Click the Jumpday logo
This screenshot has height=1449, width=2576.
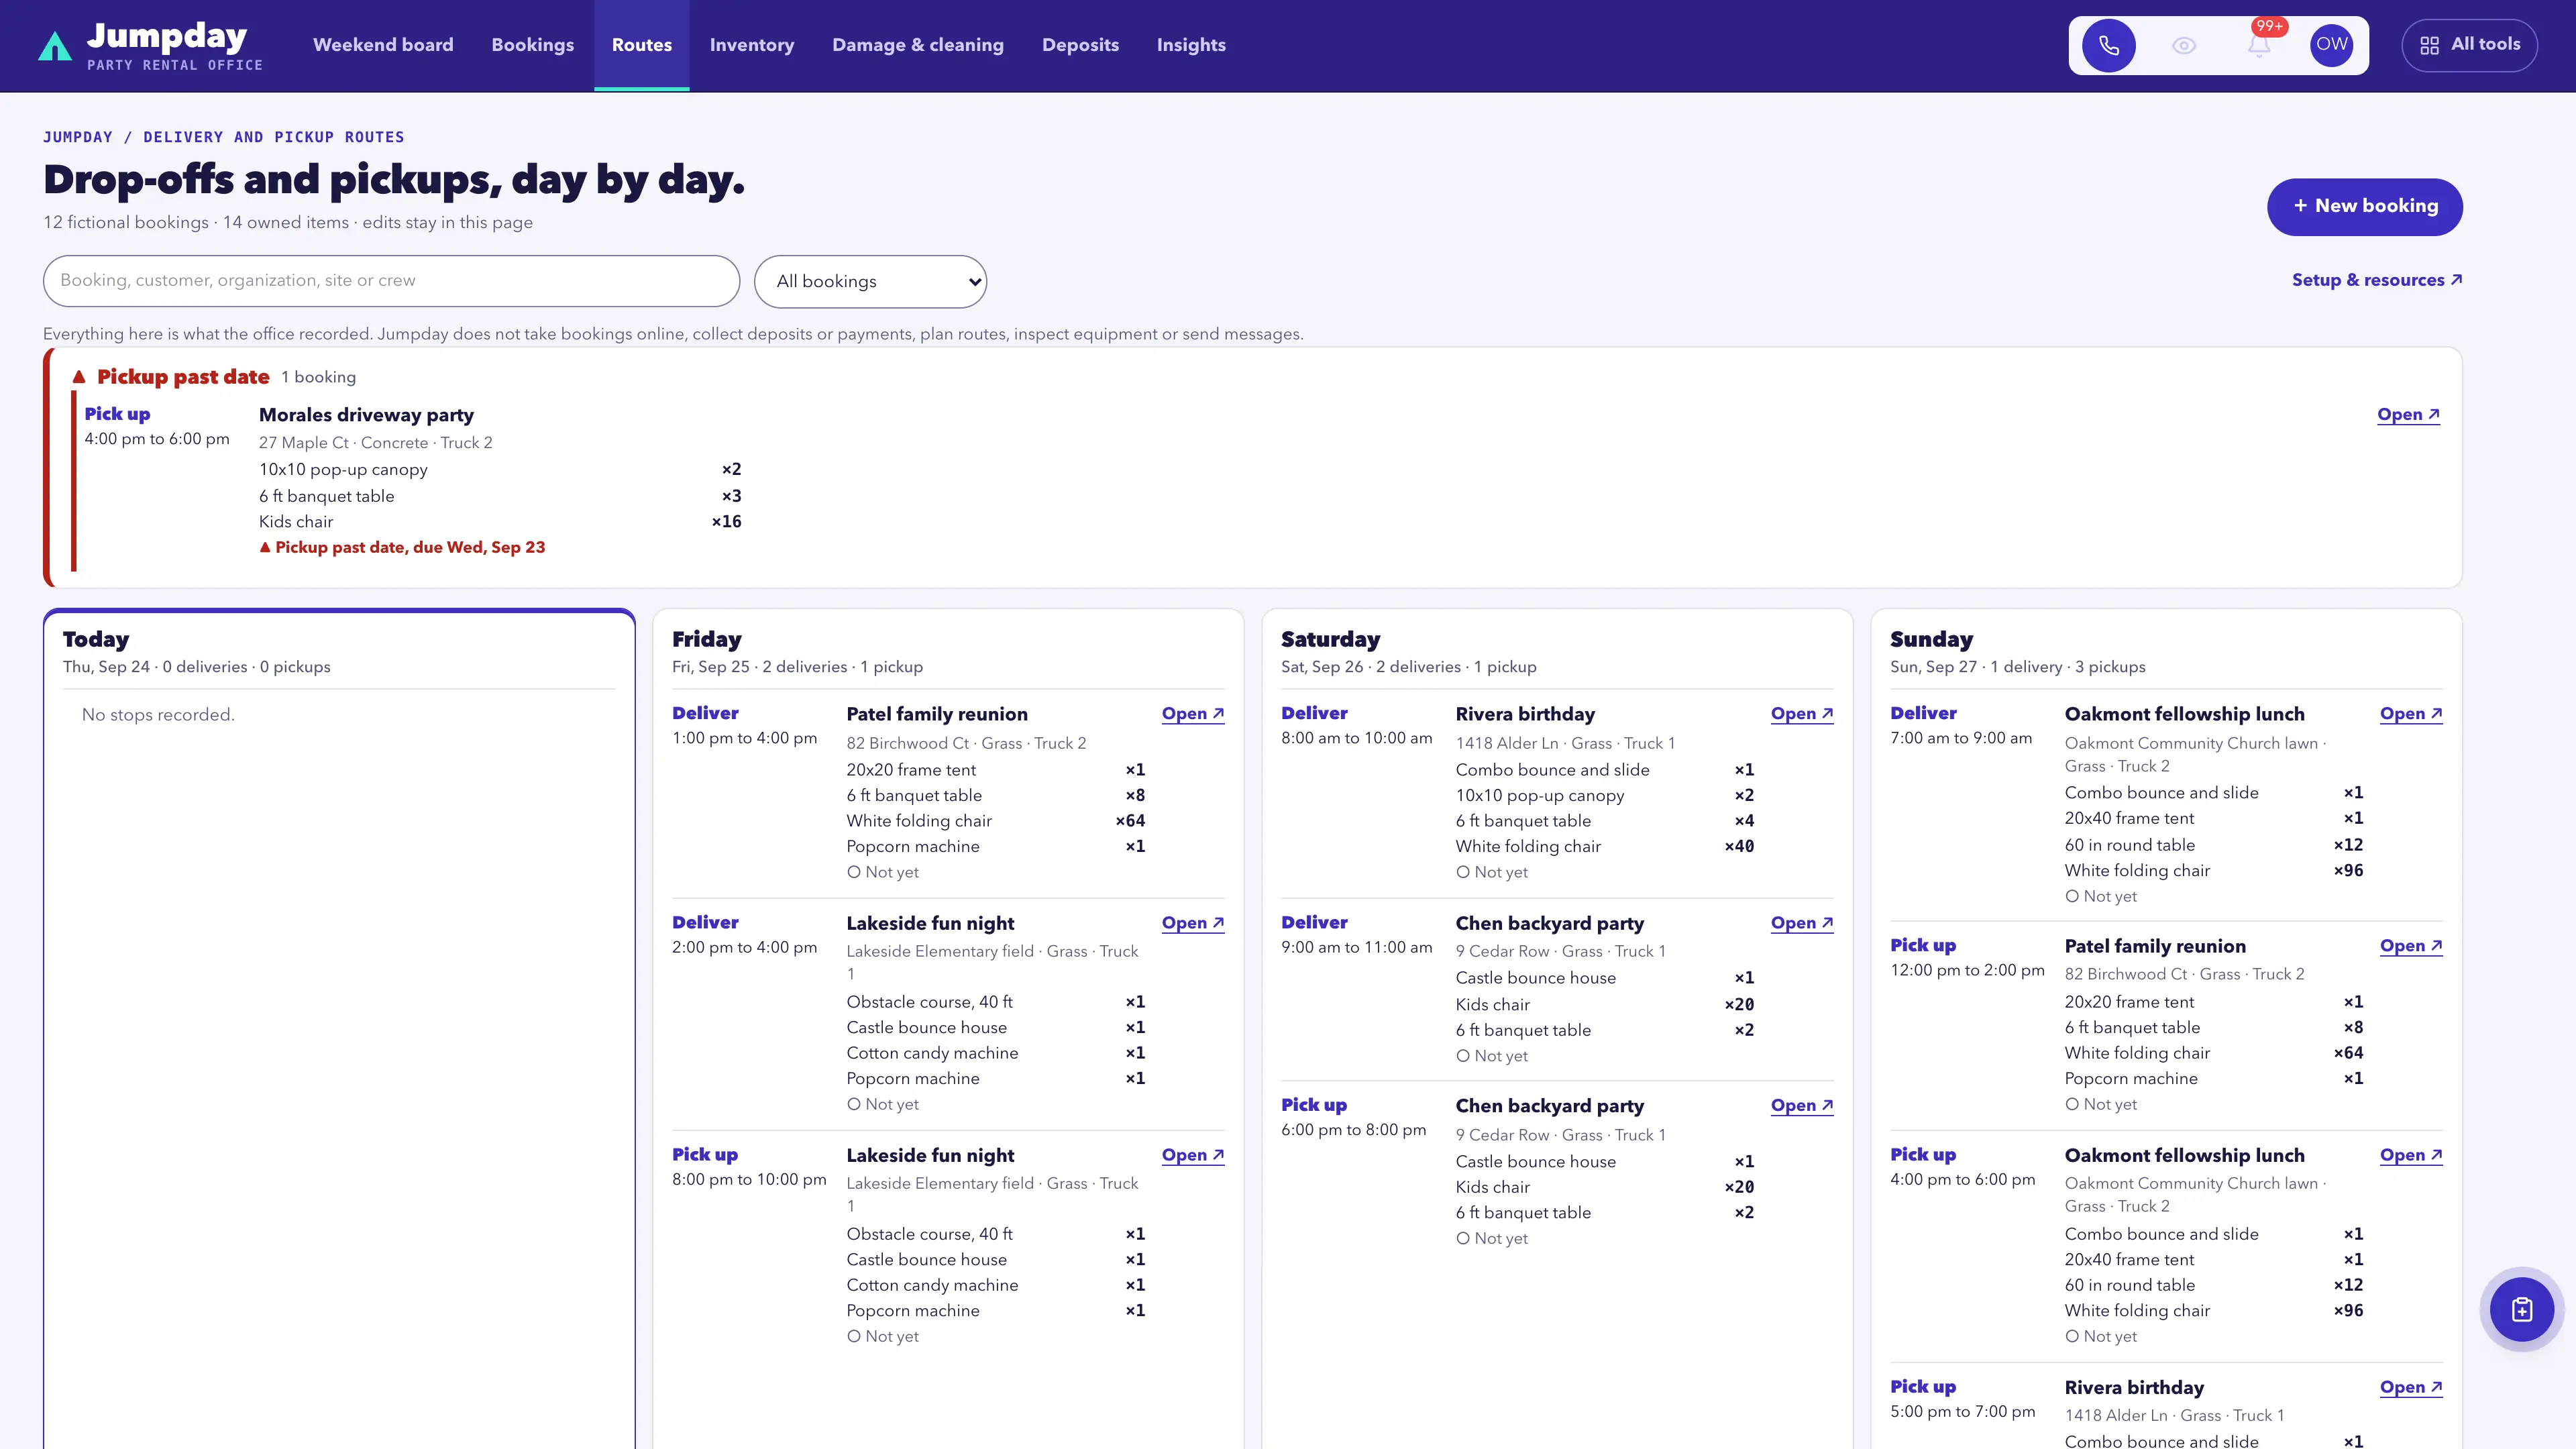point(150,46)
